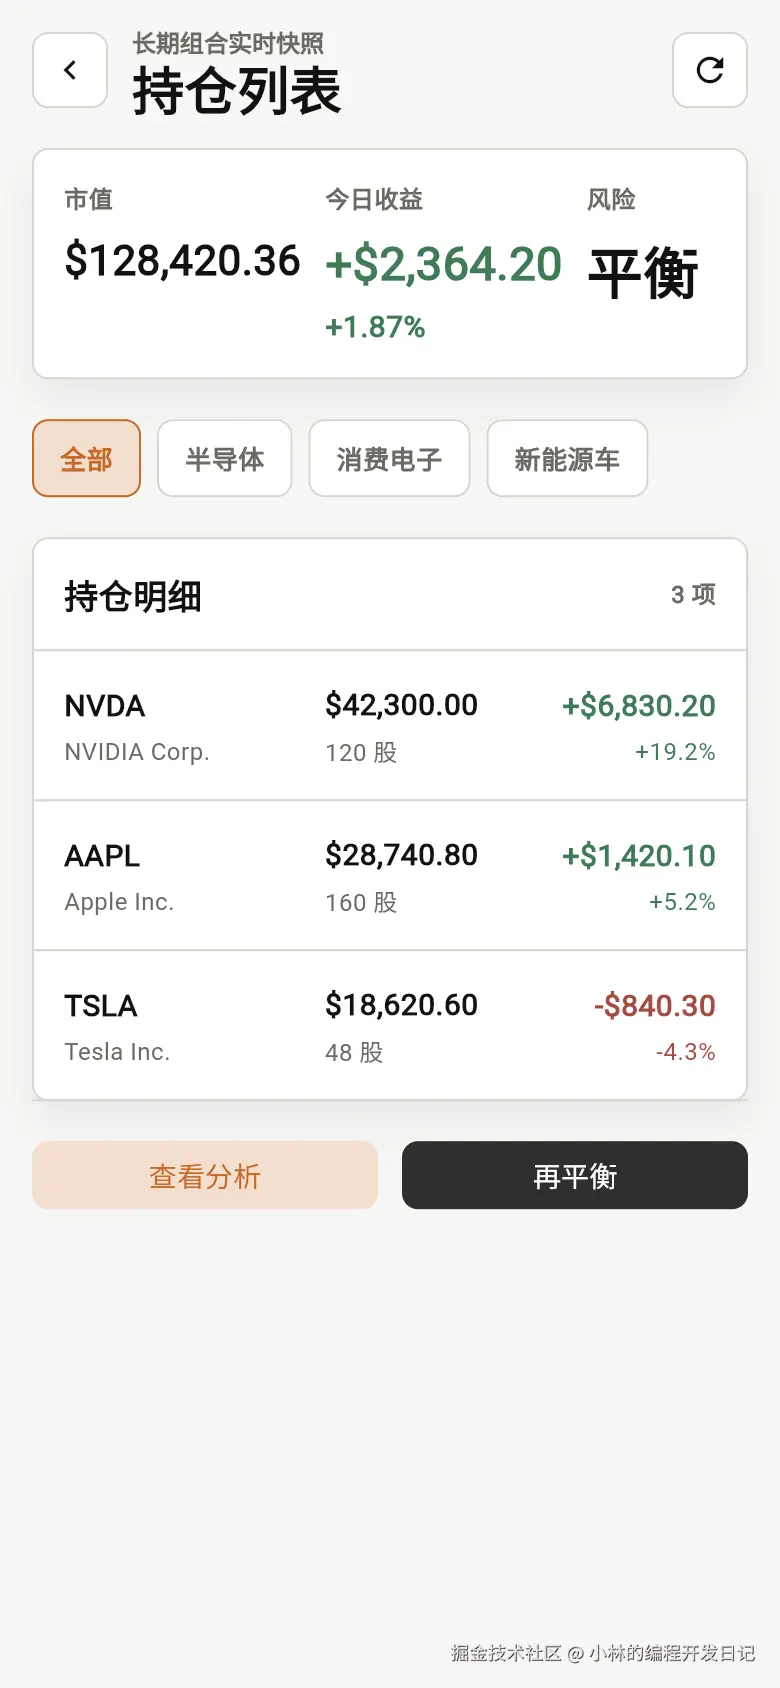Refresh the portfolio snapshot

click(x=710, y=70)
